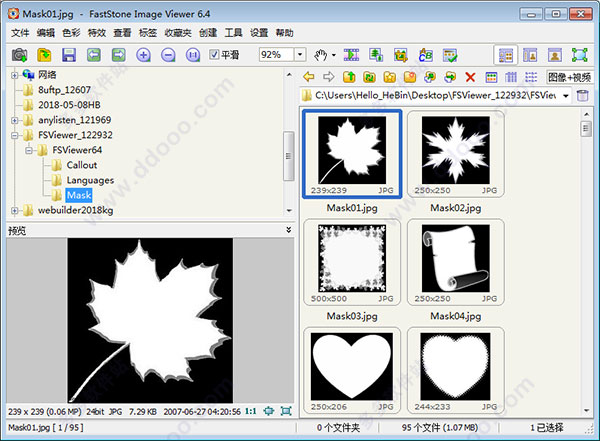The height and width of the screenshot is (441, 600).
Task: Click the favorites star folder icon
Action: pyautogui.click(x=390, y=77)
